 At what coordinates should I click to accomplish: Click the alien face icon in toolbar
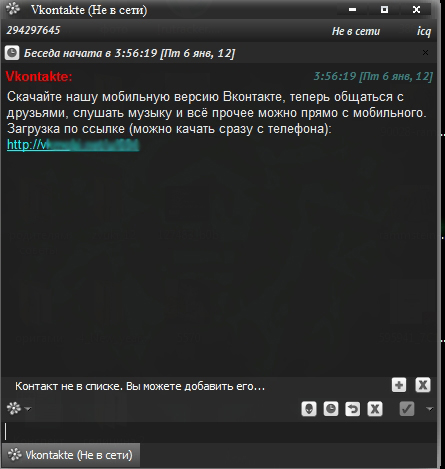click(x=309, y=409)
